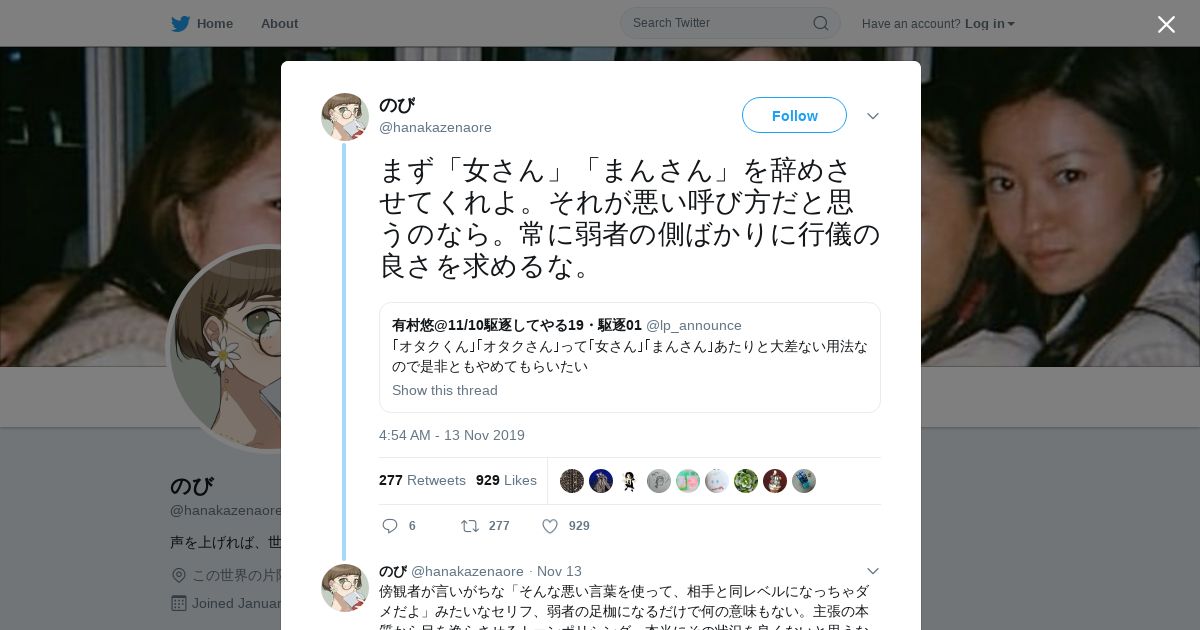Click the Twitter bird Home icon
The image size is (1200, 630).
(x=180, y=23)
